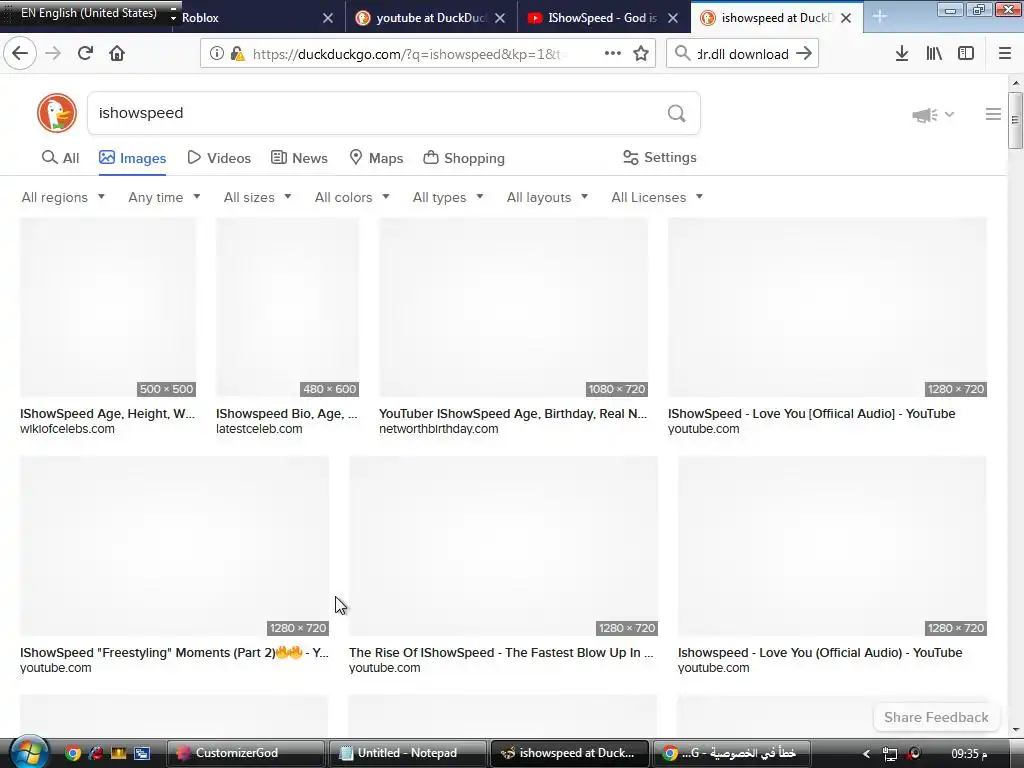Click the vertical scrollbar handle
1024x768 pixels.
(x=1015, y=121)
